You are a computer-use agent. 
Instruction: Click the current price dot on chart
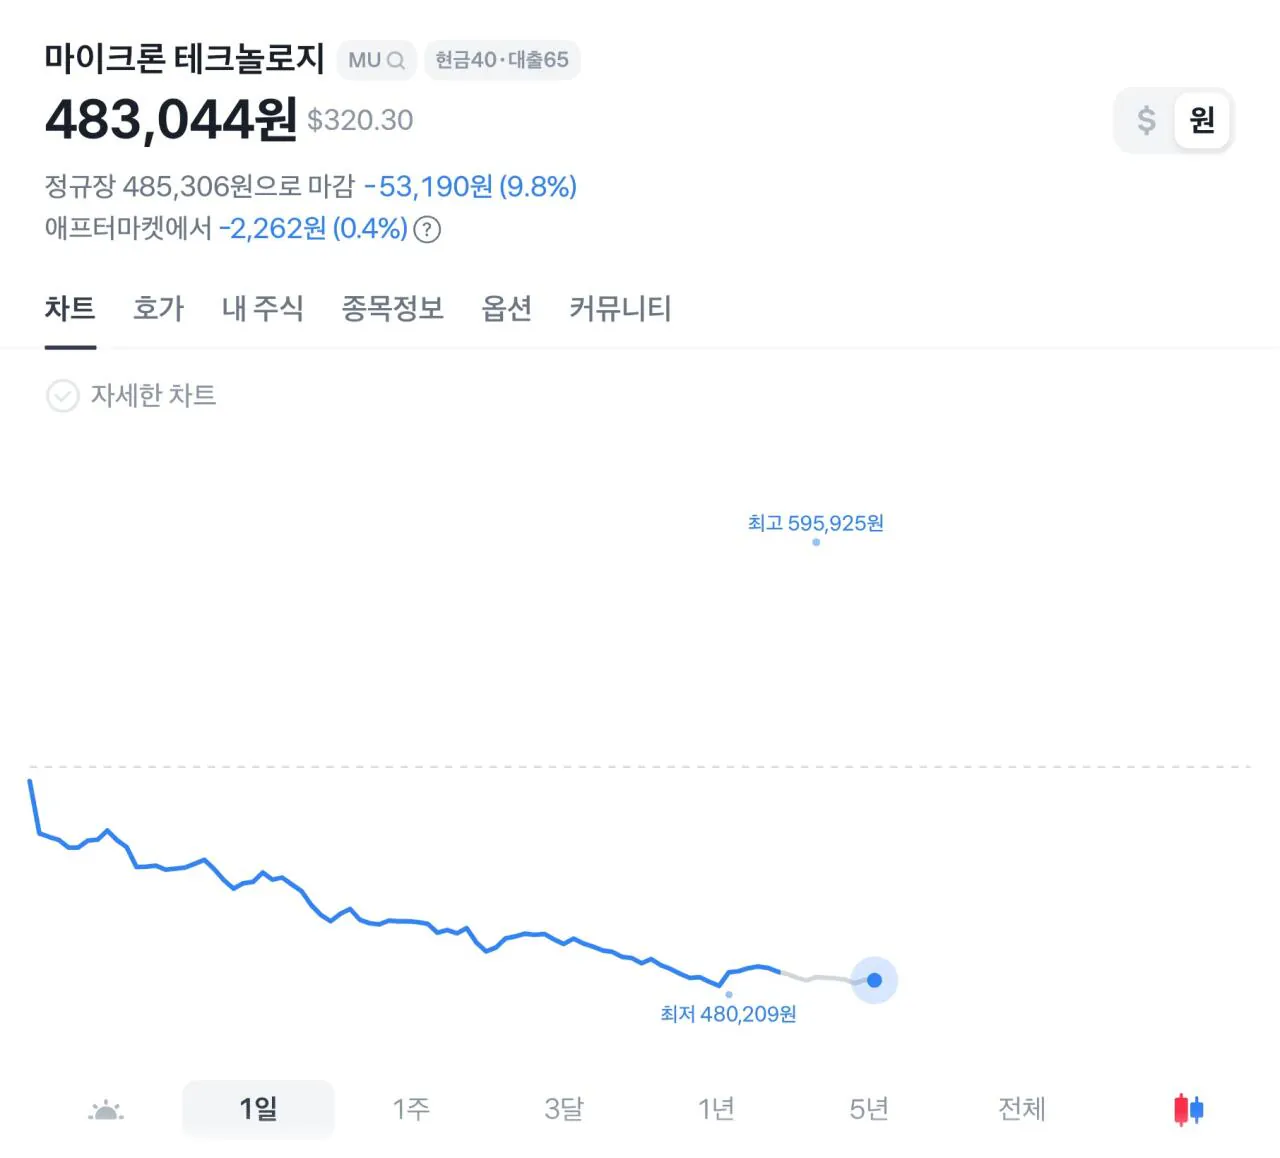(x=874, y=980)
